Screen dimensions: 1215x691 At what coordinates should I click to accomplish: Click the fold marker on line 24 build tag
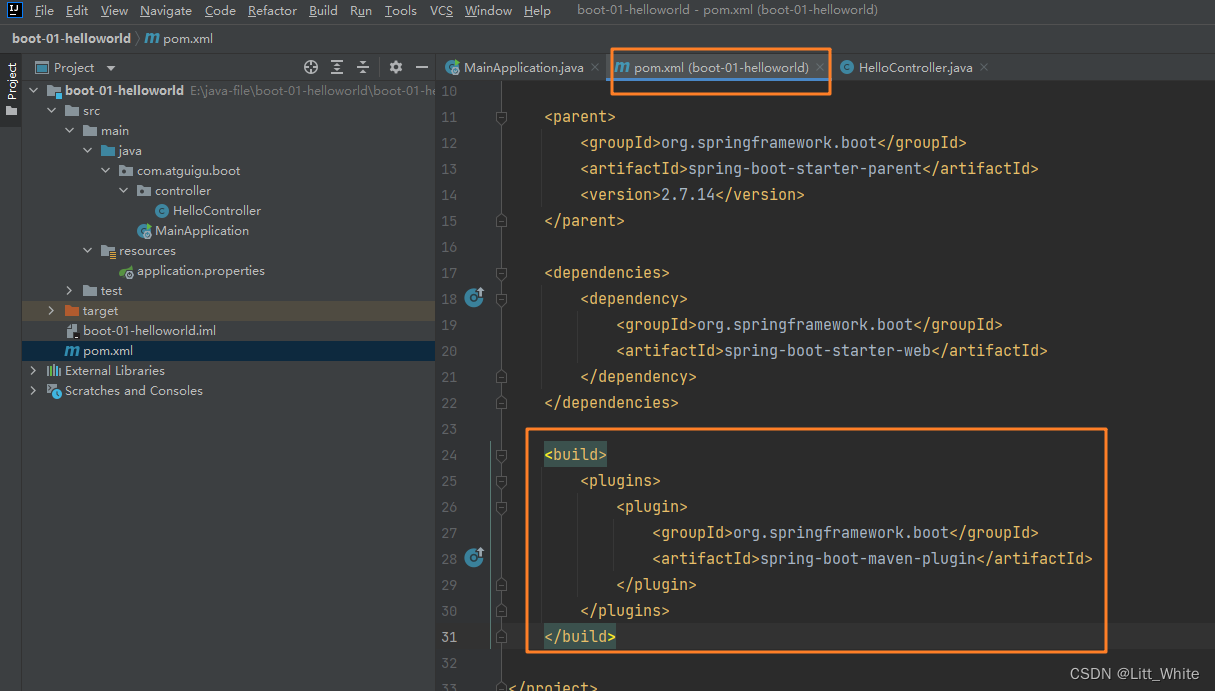[501, 454]
